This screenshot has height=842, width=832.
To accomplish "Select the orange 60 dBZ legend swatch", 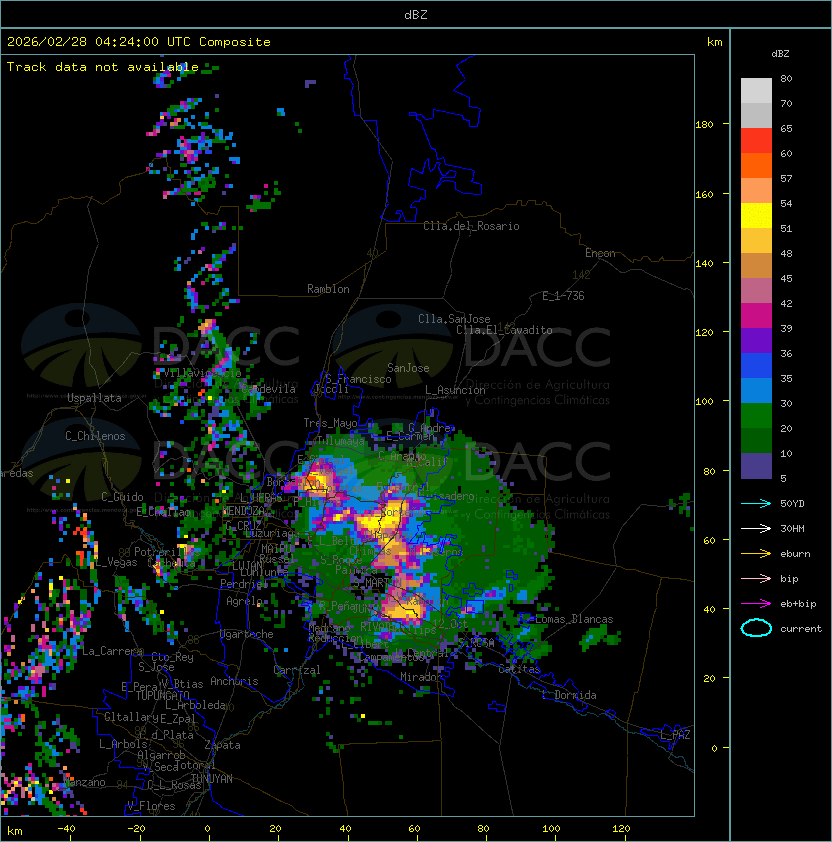I will pyautogui.click(x=756, y=166).
